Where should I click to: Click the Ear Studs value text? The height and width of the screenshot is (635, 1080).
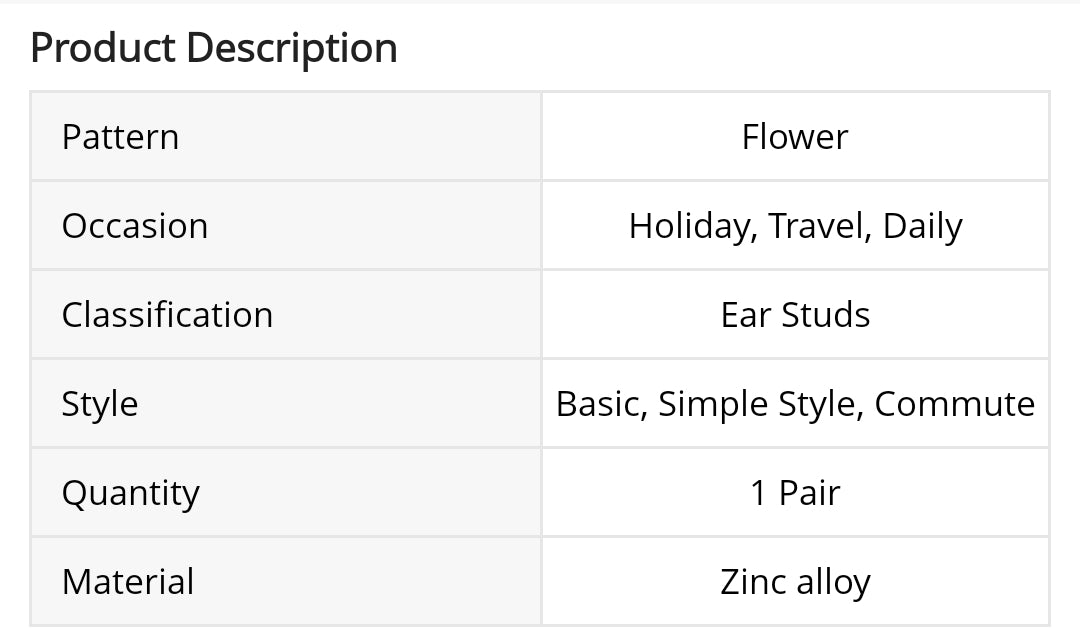795,315
